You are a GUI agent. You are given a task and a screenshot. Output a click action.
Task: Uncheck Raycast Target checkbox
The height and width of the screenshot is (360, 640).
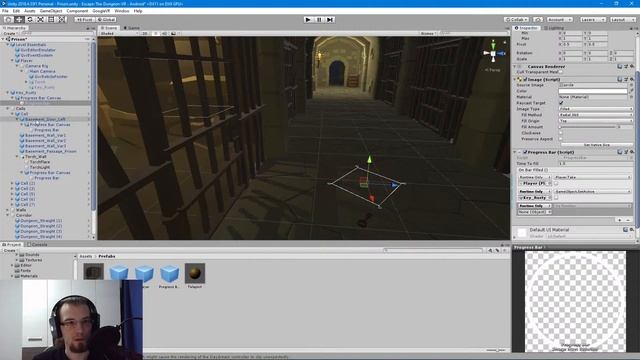pyautogui.click(x=561, y=103)
